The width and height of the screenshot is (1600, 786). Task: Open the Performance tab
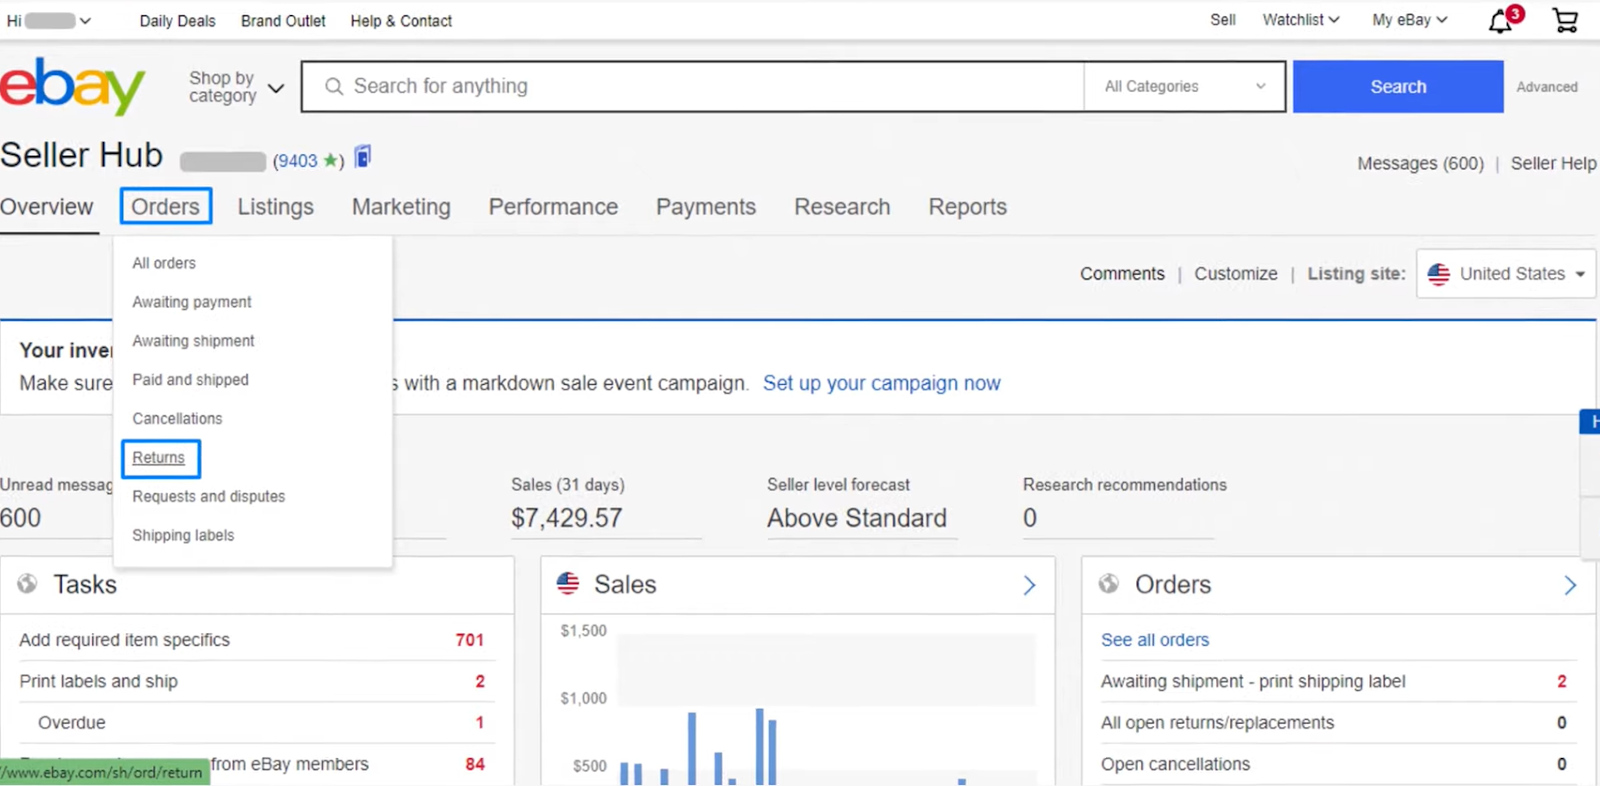[x=553, y=207]
